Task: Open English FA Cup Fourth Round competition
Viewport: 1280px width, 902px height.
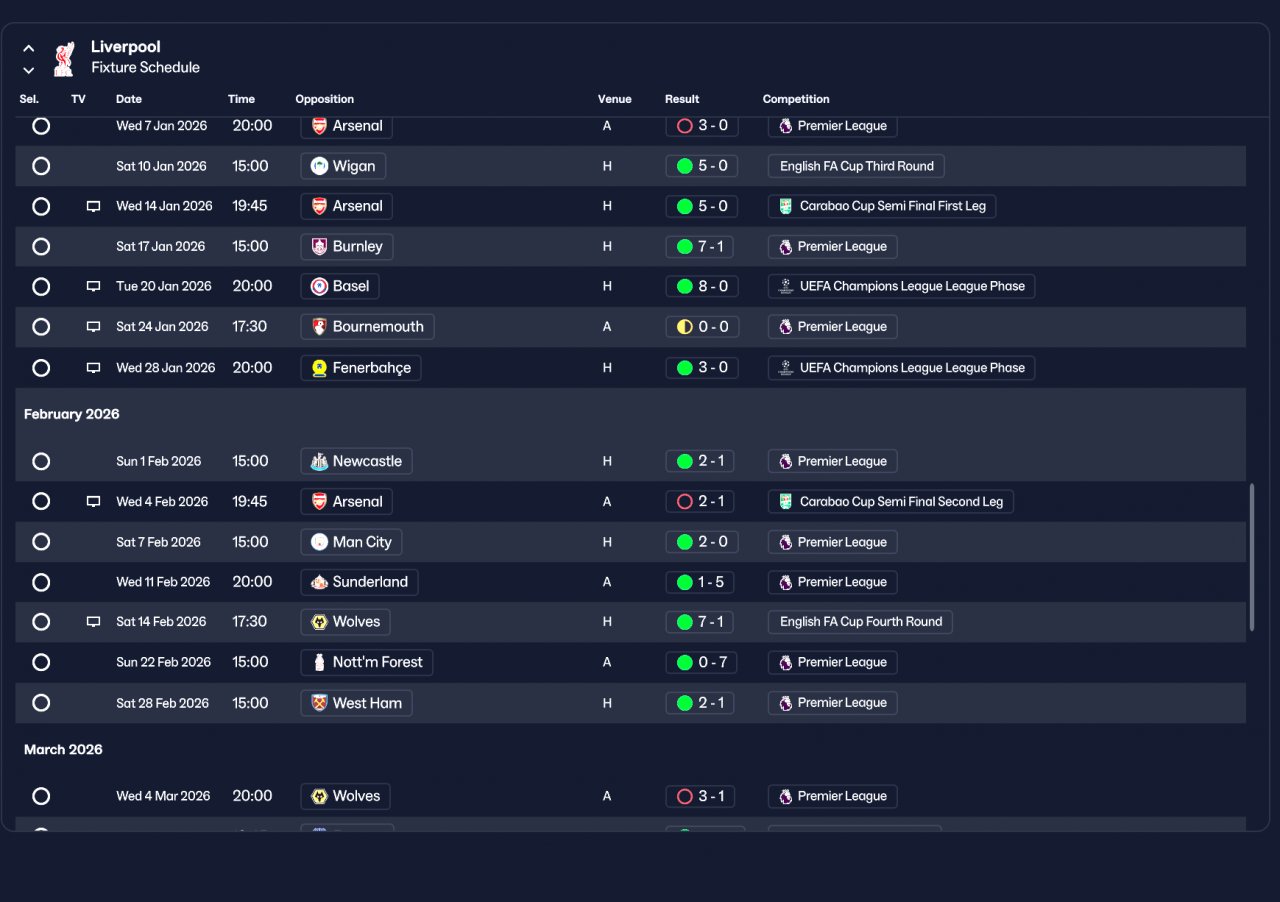Action: (860, 621)
